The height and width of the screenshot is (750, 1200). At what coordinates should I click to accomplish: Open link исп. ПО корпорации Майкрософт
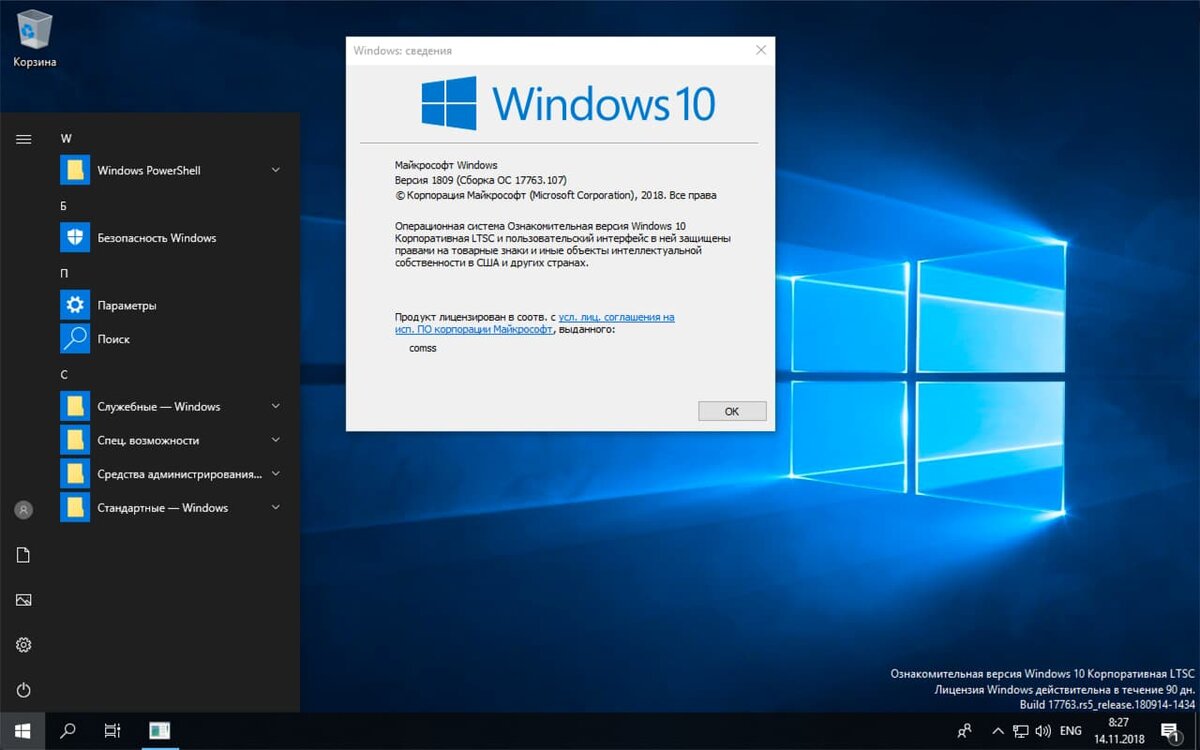click(473, 329)
